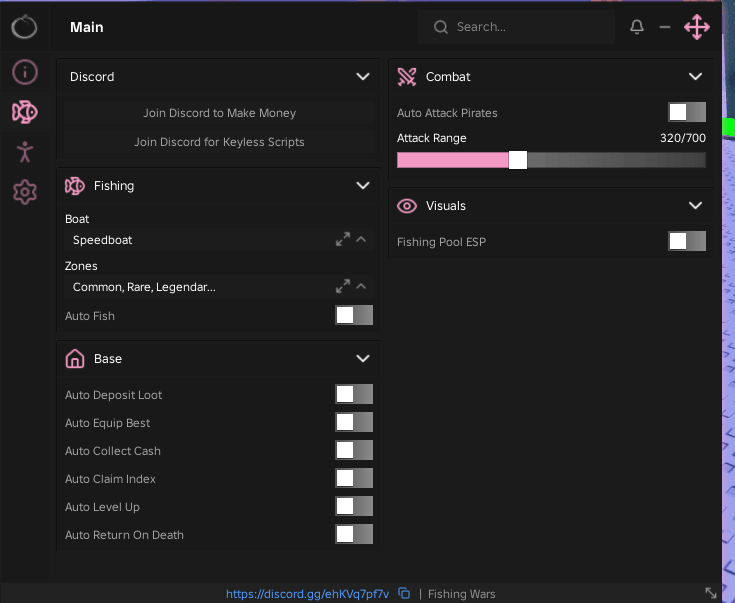Image resolution: width=735 pixels, height=603 pixels.
Task: Open the Info tab icon in sidebar
Action: (25, 72)
